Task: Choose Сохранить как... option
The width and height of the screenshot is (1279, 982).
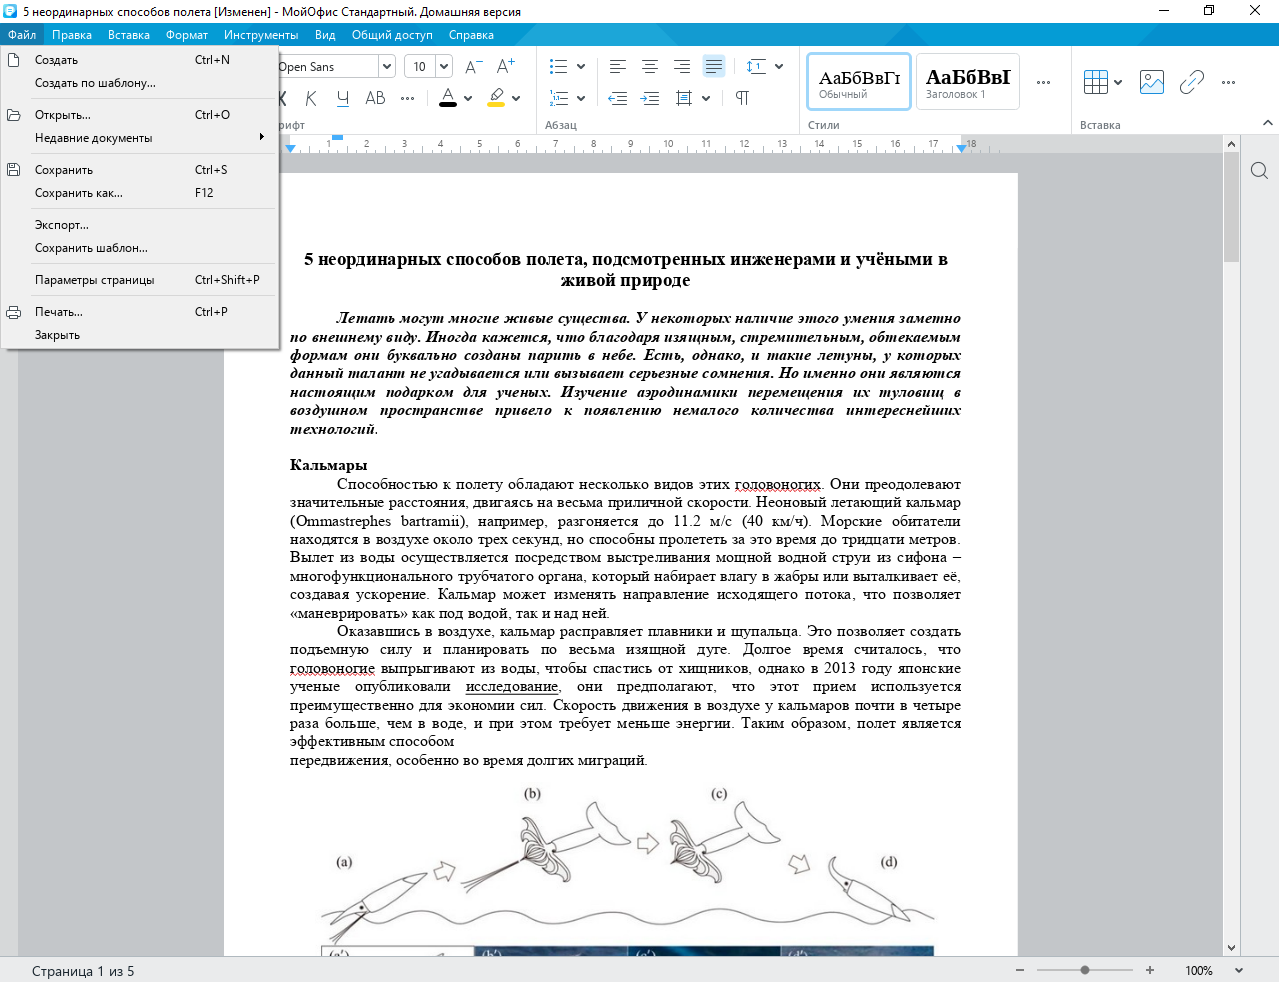Action: 139,193
